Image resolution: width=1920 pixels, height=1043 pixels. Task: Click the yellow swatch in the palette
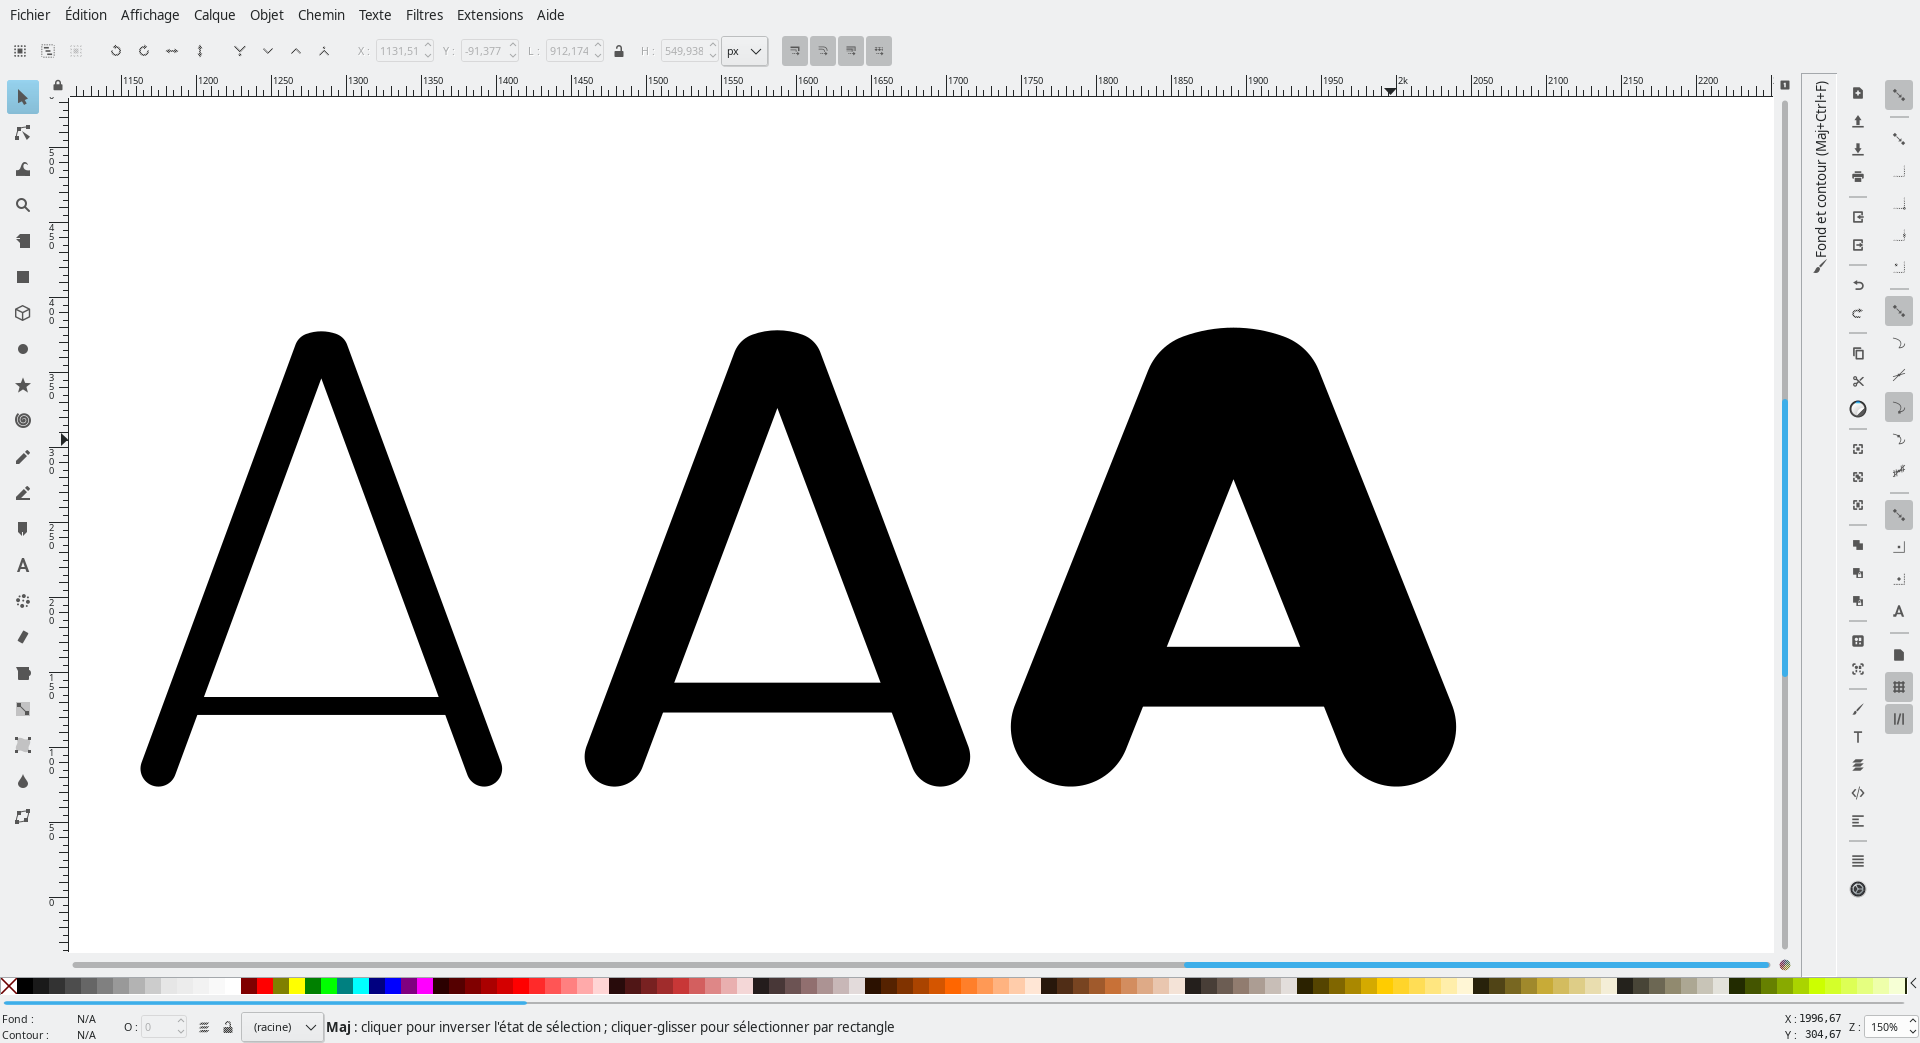[x=297, y=986]
